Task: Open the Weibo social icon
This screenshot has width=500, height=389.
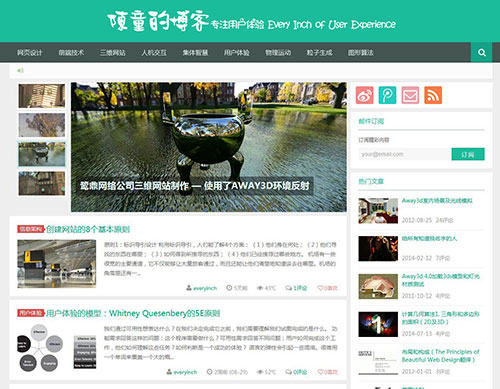Action: tap(364, 95)
